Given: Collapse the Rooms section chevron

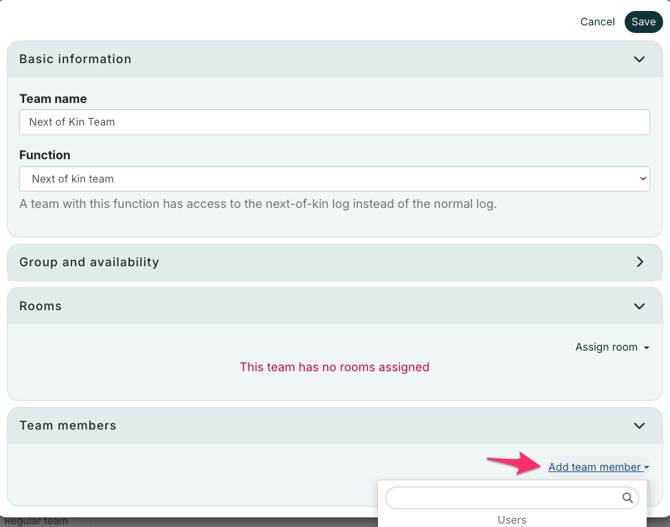Looking at the screenshot, I should tap(639, 306).
